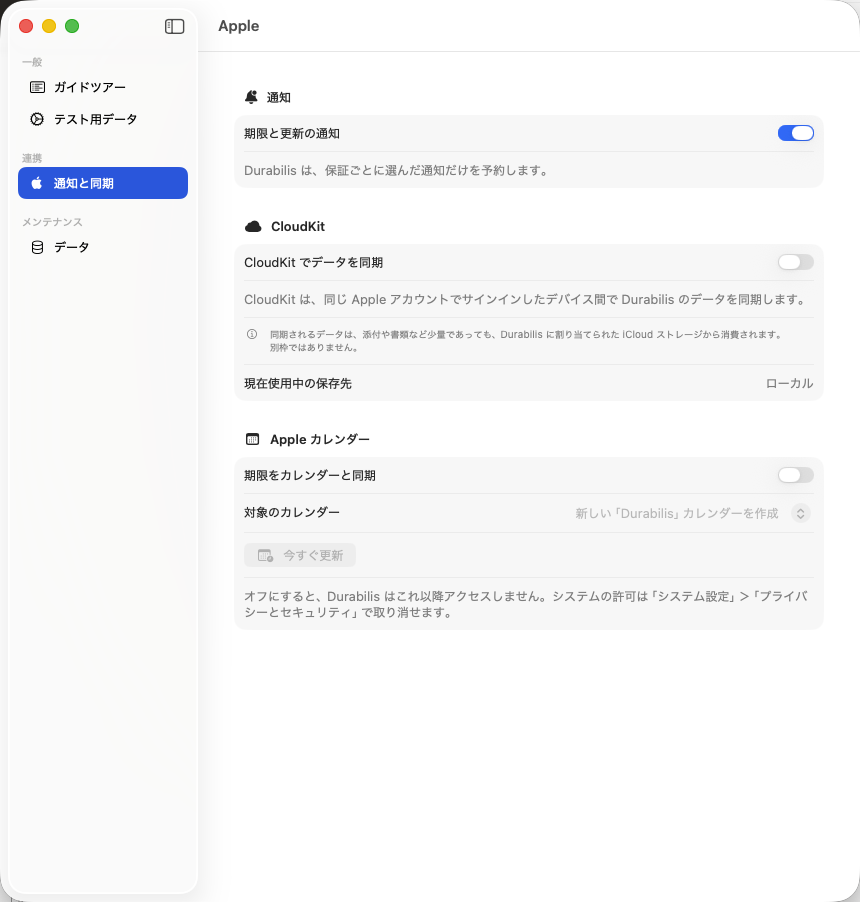Image resolution: width=860 pixels, height=902 pixels.
Task: Click the CloudKit section heading text
Action: [298, 227]
